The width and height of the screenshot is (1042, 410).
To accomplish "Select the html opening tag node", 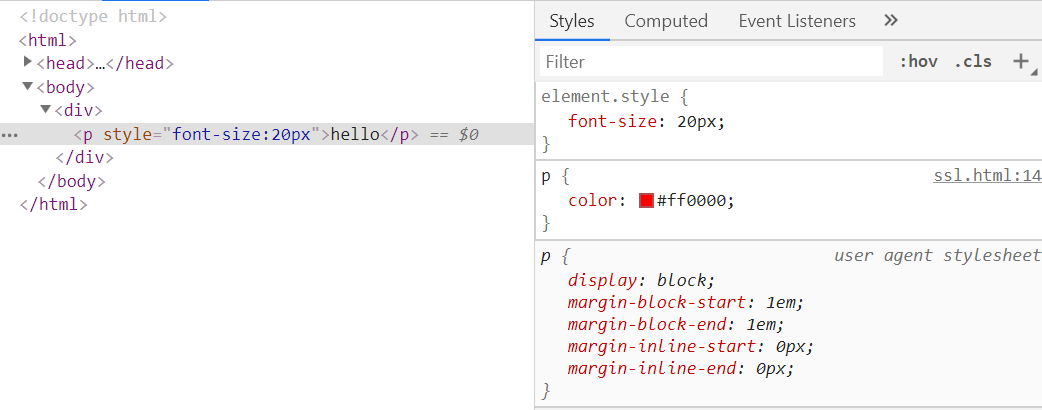I will pyautogui.click(x=48, y=40).
